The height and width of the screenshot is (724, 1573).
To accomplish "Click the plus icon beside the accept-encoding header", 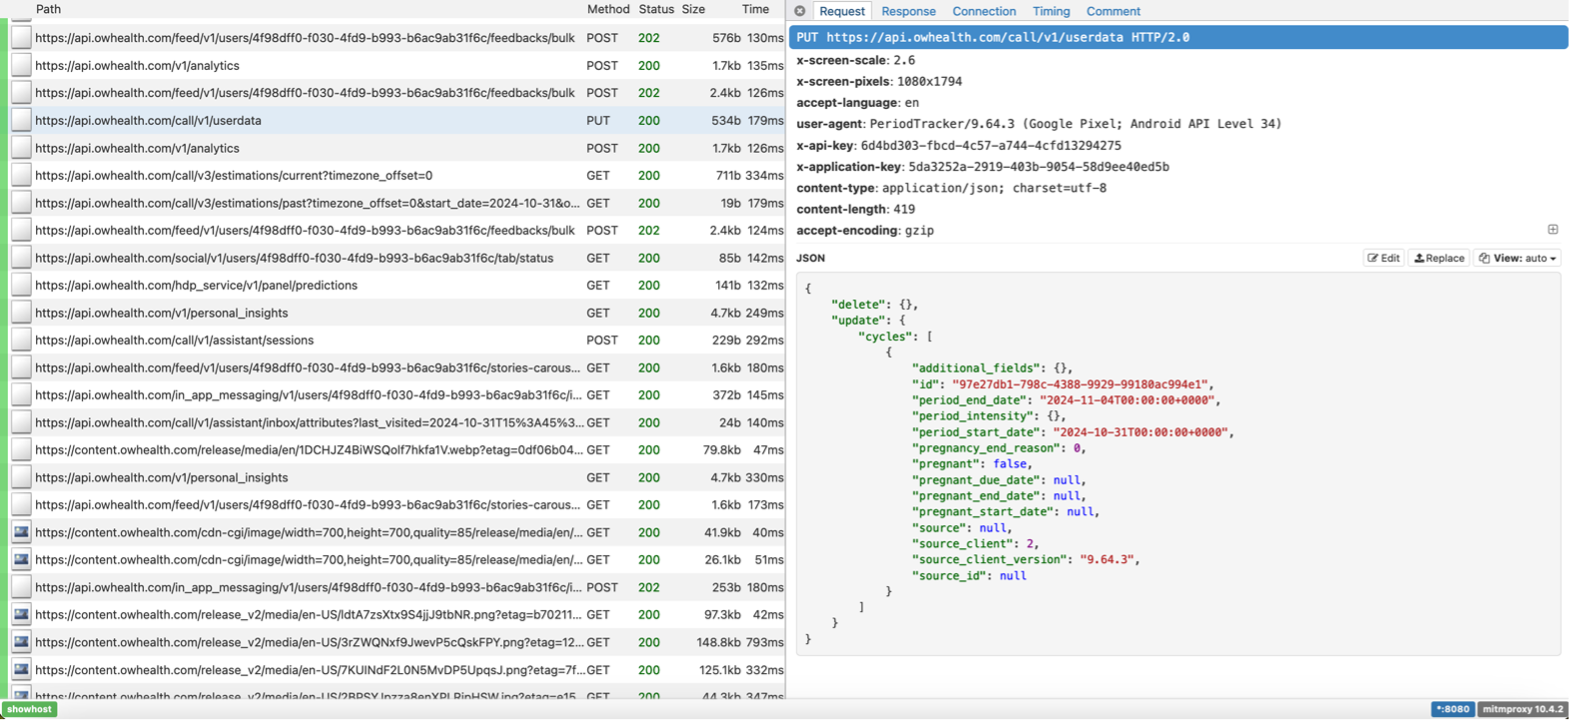I will tap(1552, 230).
